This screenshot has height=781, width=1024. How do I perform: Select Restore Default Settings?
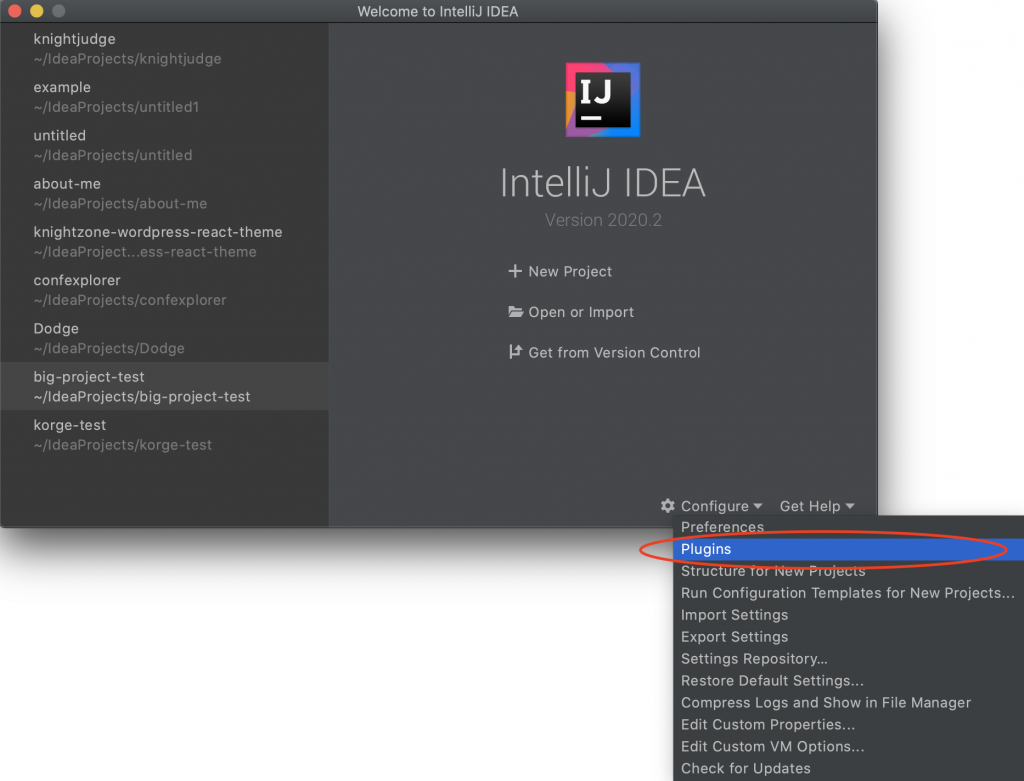point(848,680)
